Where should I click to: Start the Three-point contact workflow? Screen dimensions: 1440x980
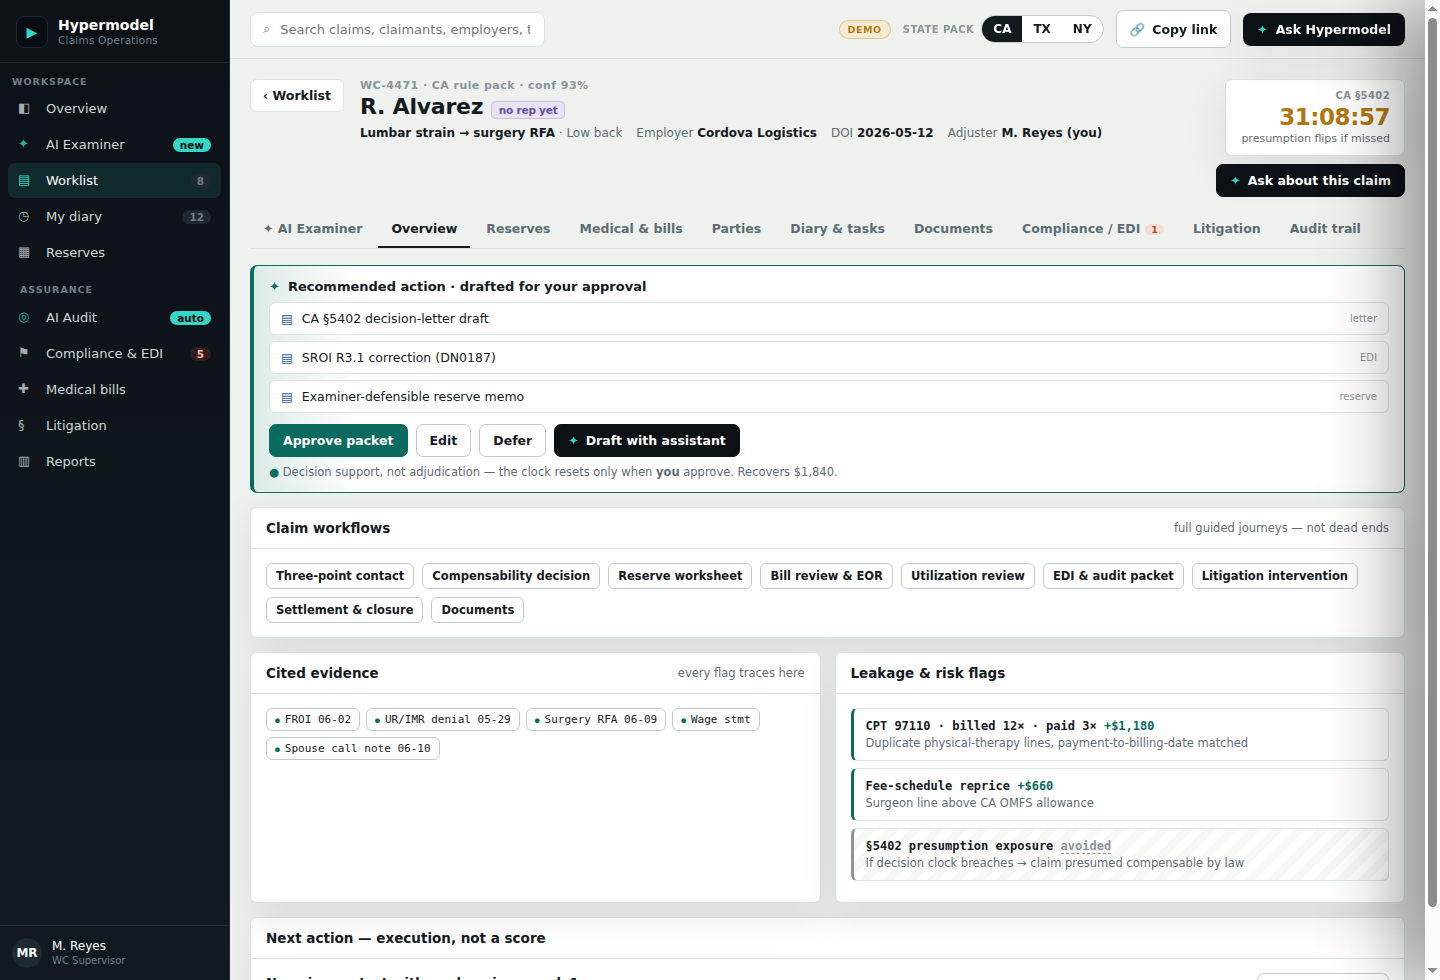(x=340, y=576)
